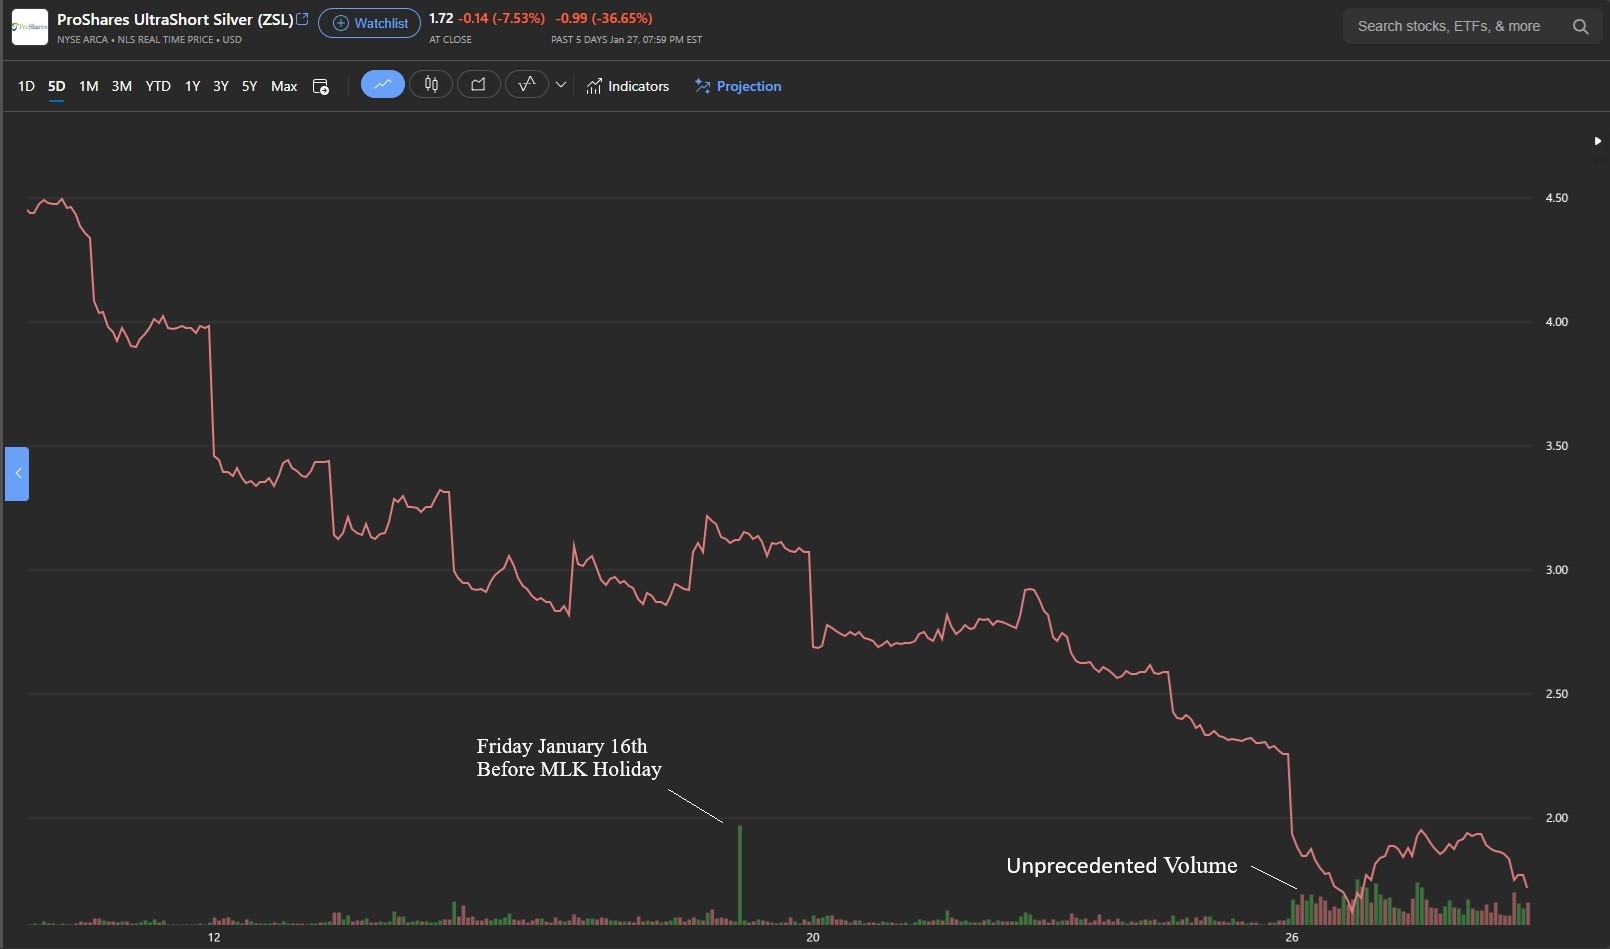
Task: Toggle the Projection feature
Action: pos(738,87)
